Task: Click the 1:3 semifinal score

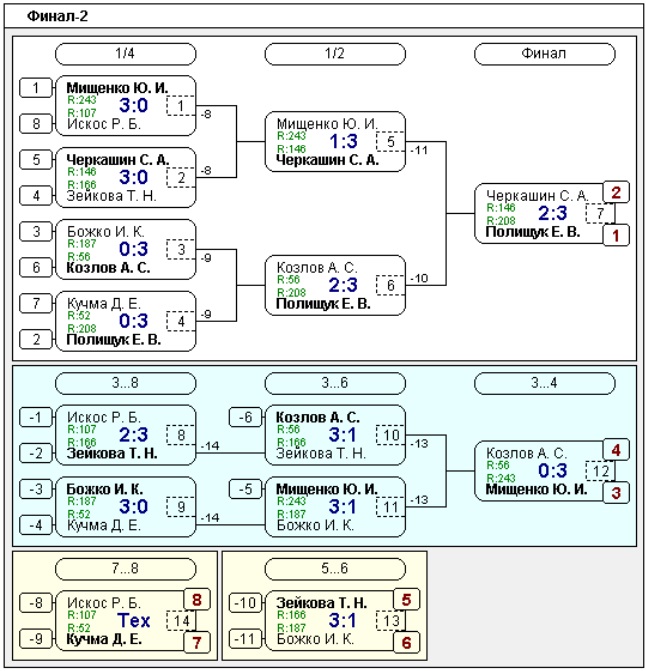Action: pyautogui.click(x=343, y=141)
